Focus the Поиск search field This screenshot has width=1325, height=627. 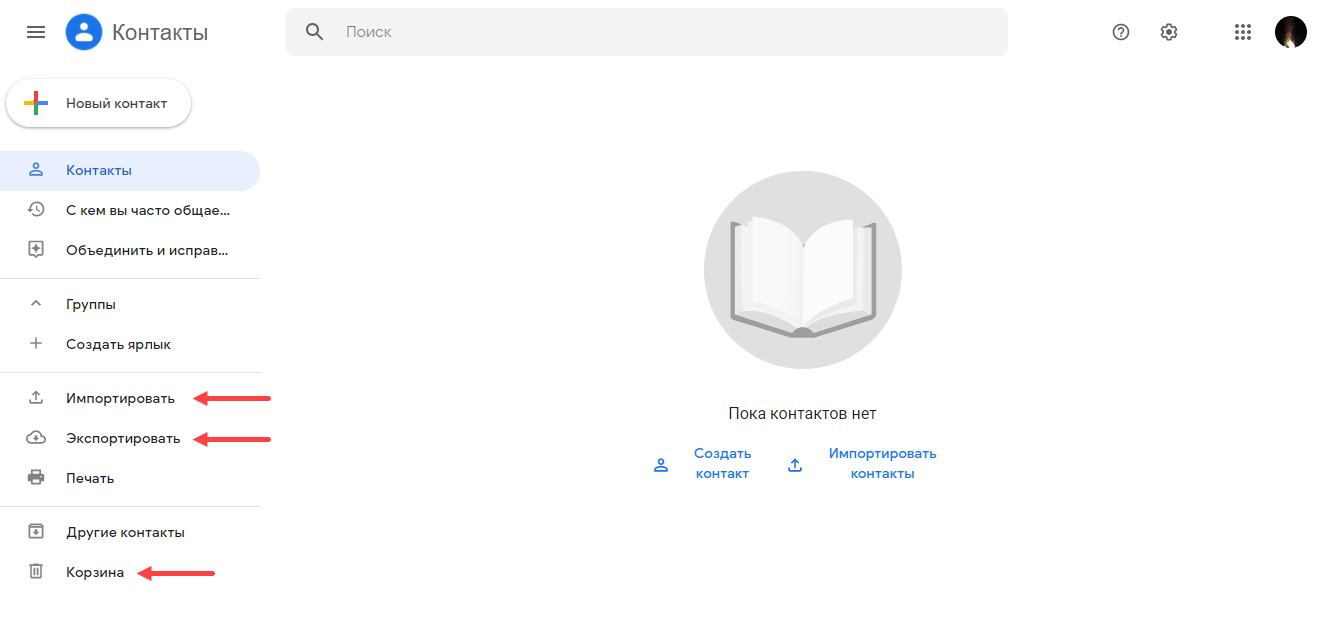(646, 32)
